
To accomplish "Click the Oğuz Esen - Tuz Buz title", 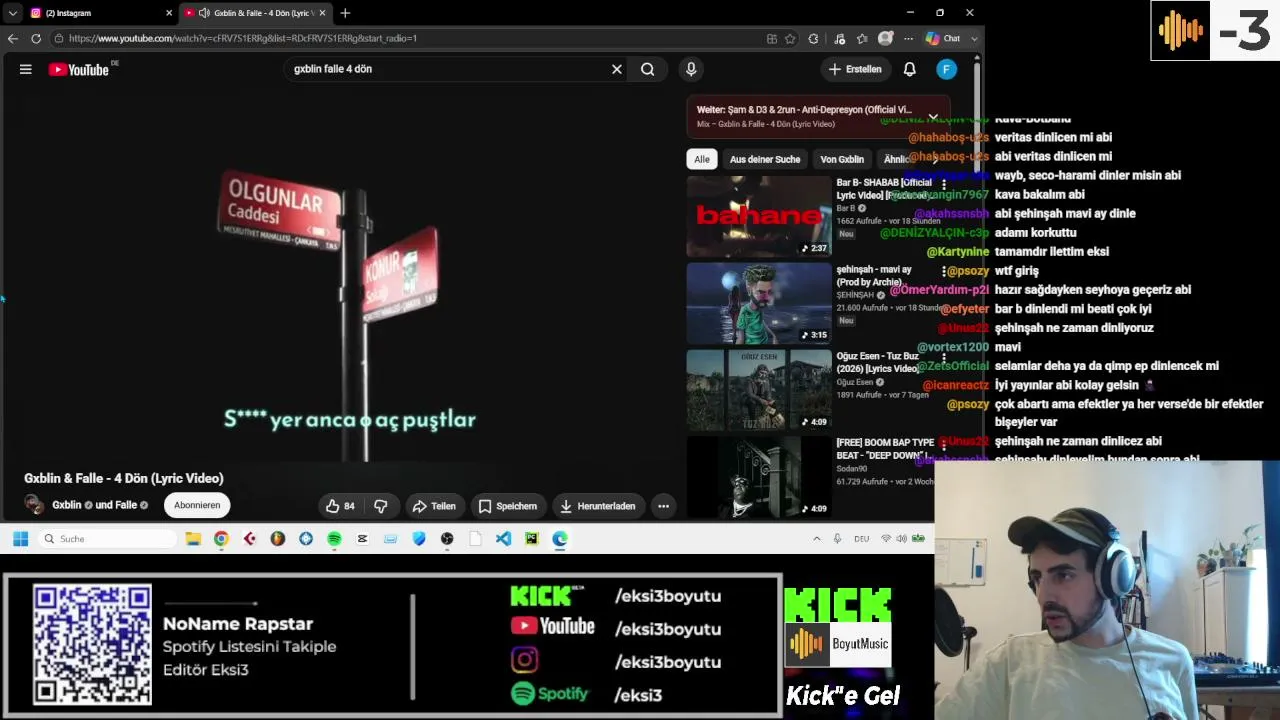I will (x=878, y=362).
